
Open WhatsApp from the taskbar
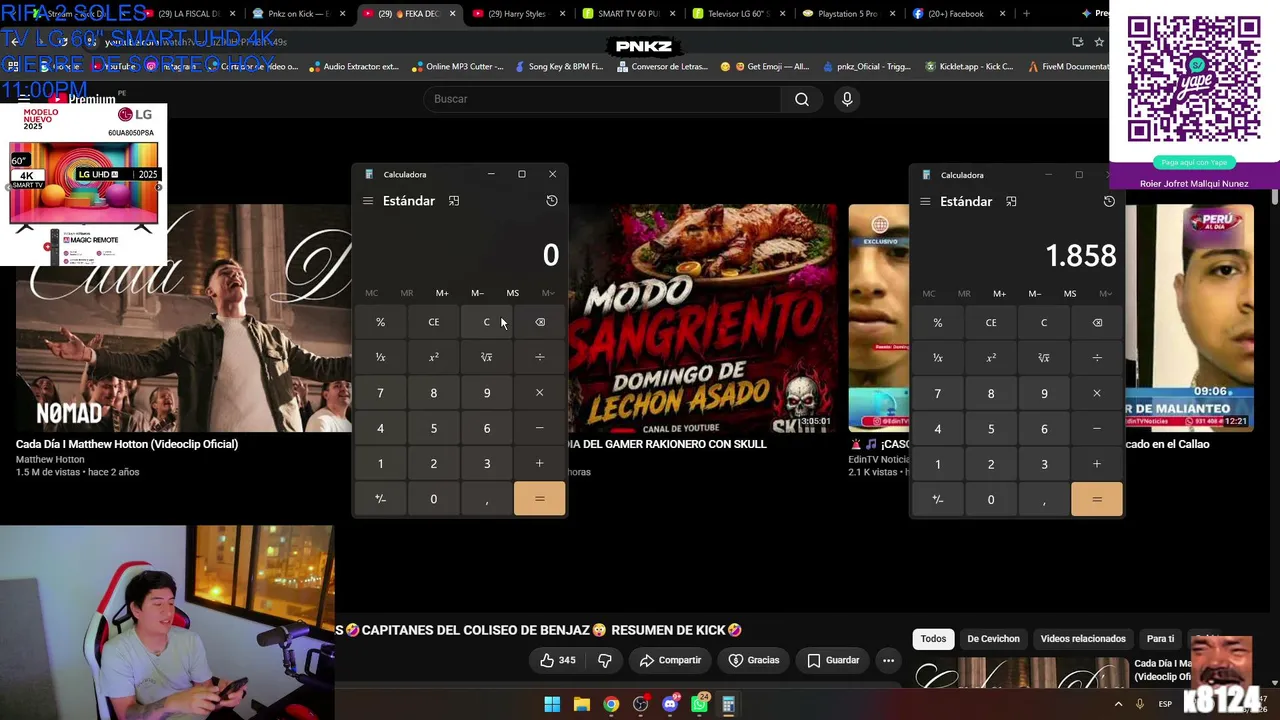click(x=700, y=704)
